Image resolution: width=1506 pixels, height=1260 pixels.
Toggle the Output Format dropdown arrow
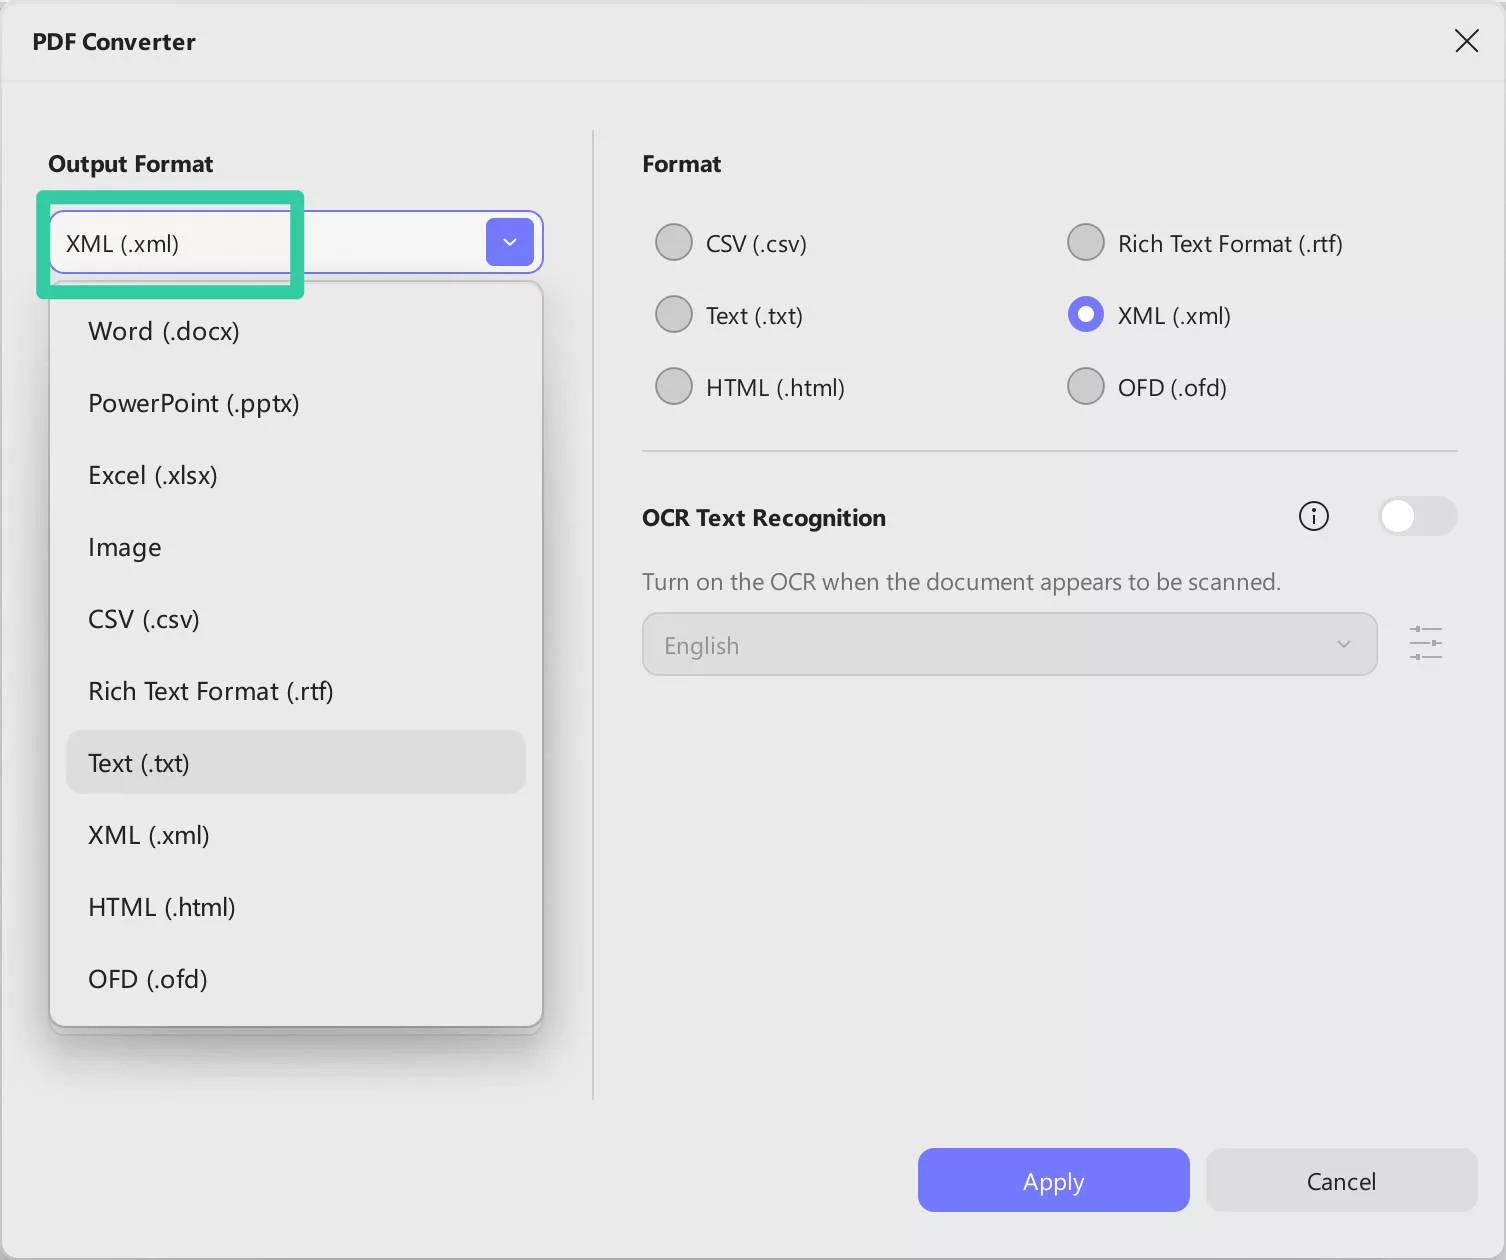click(510, 242)
